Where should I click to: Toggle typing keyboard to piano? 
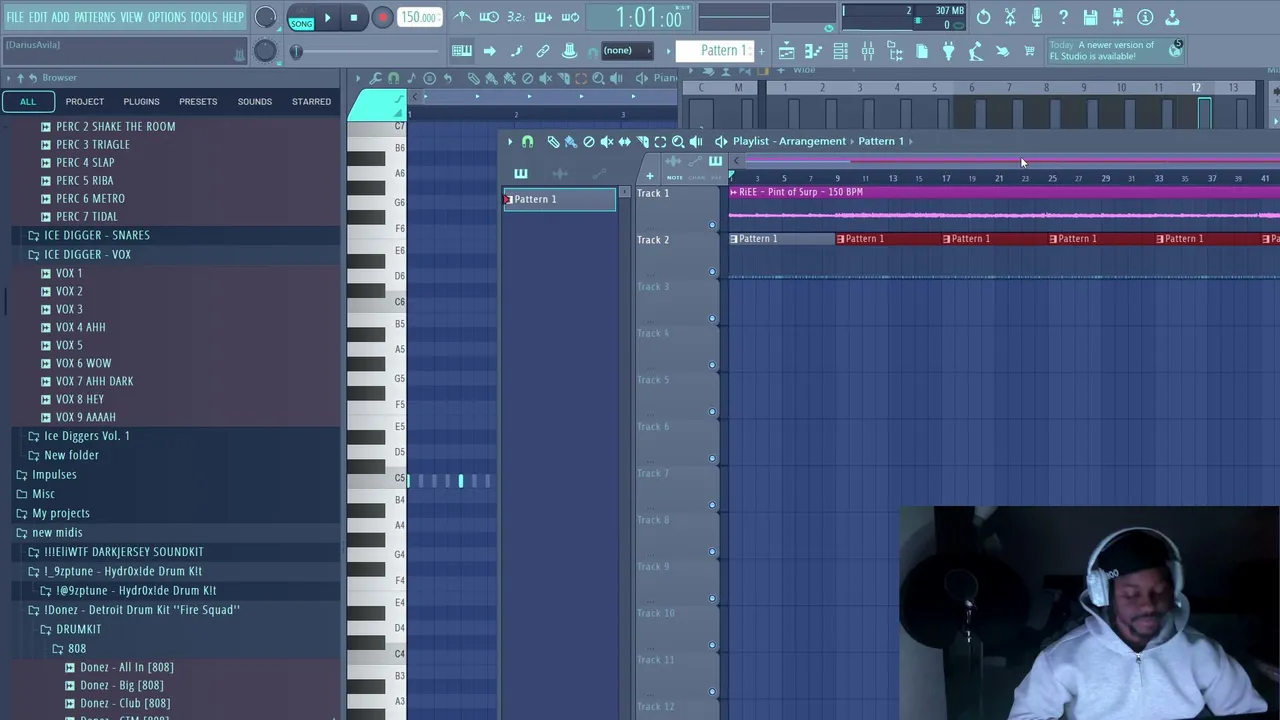pyautogui.click(x=462, y=51)
